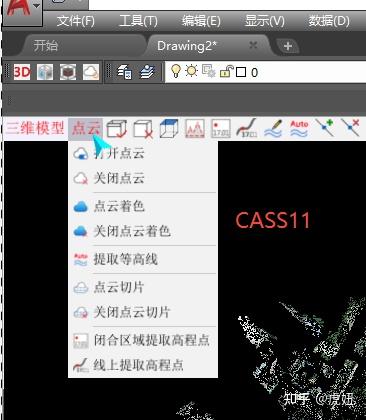Click the box with red X icon
Screen dimensions: 366x420
pyautogui.click(x=143, y=129)
